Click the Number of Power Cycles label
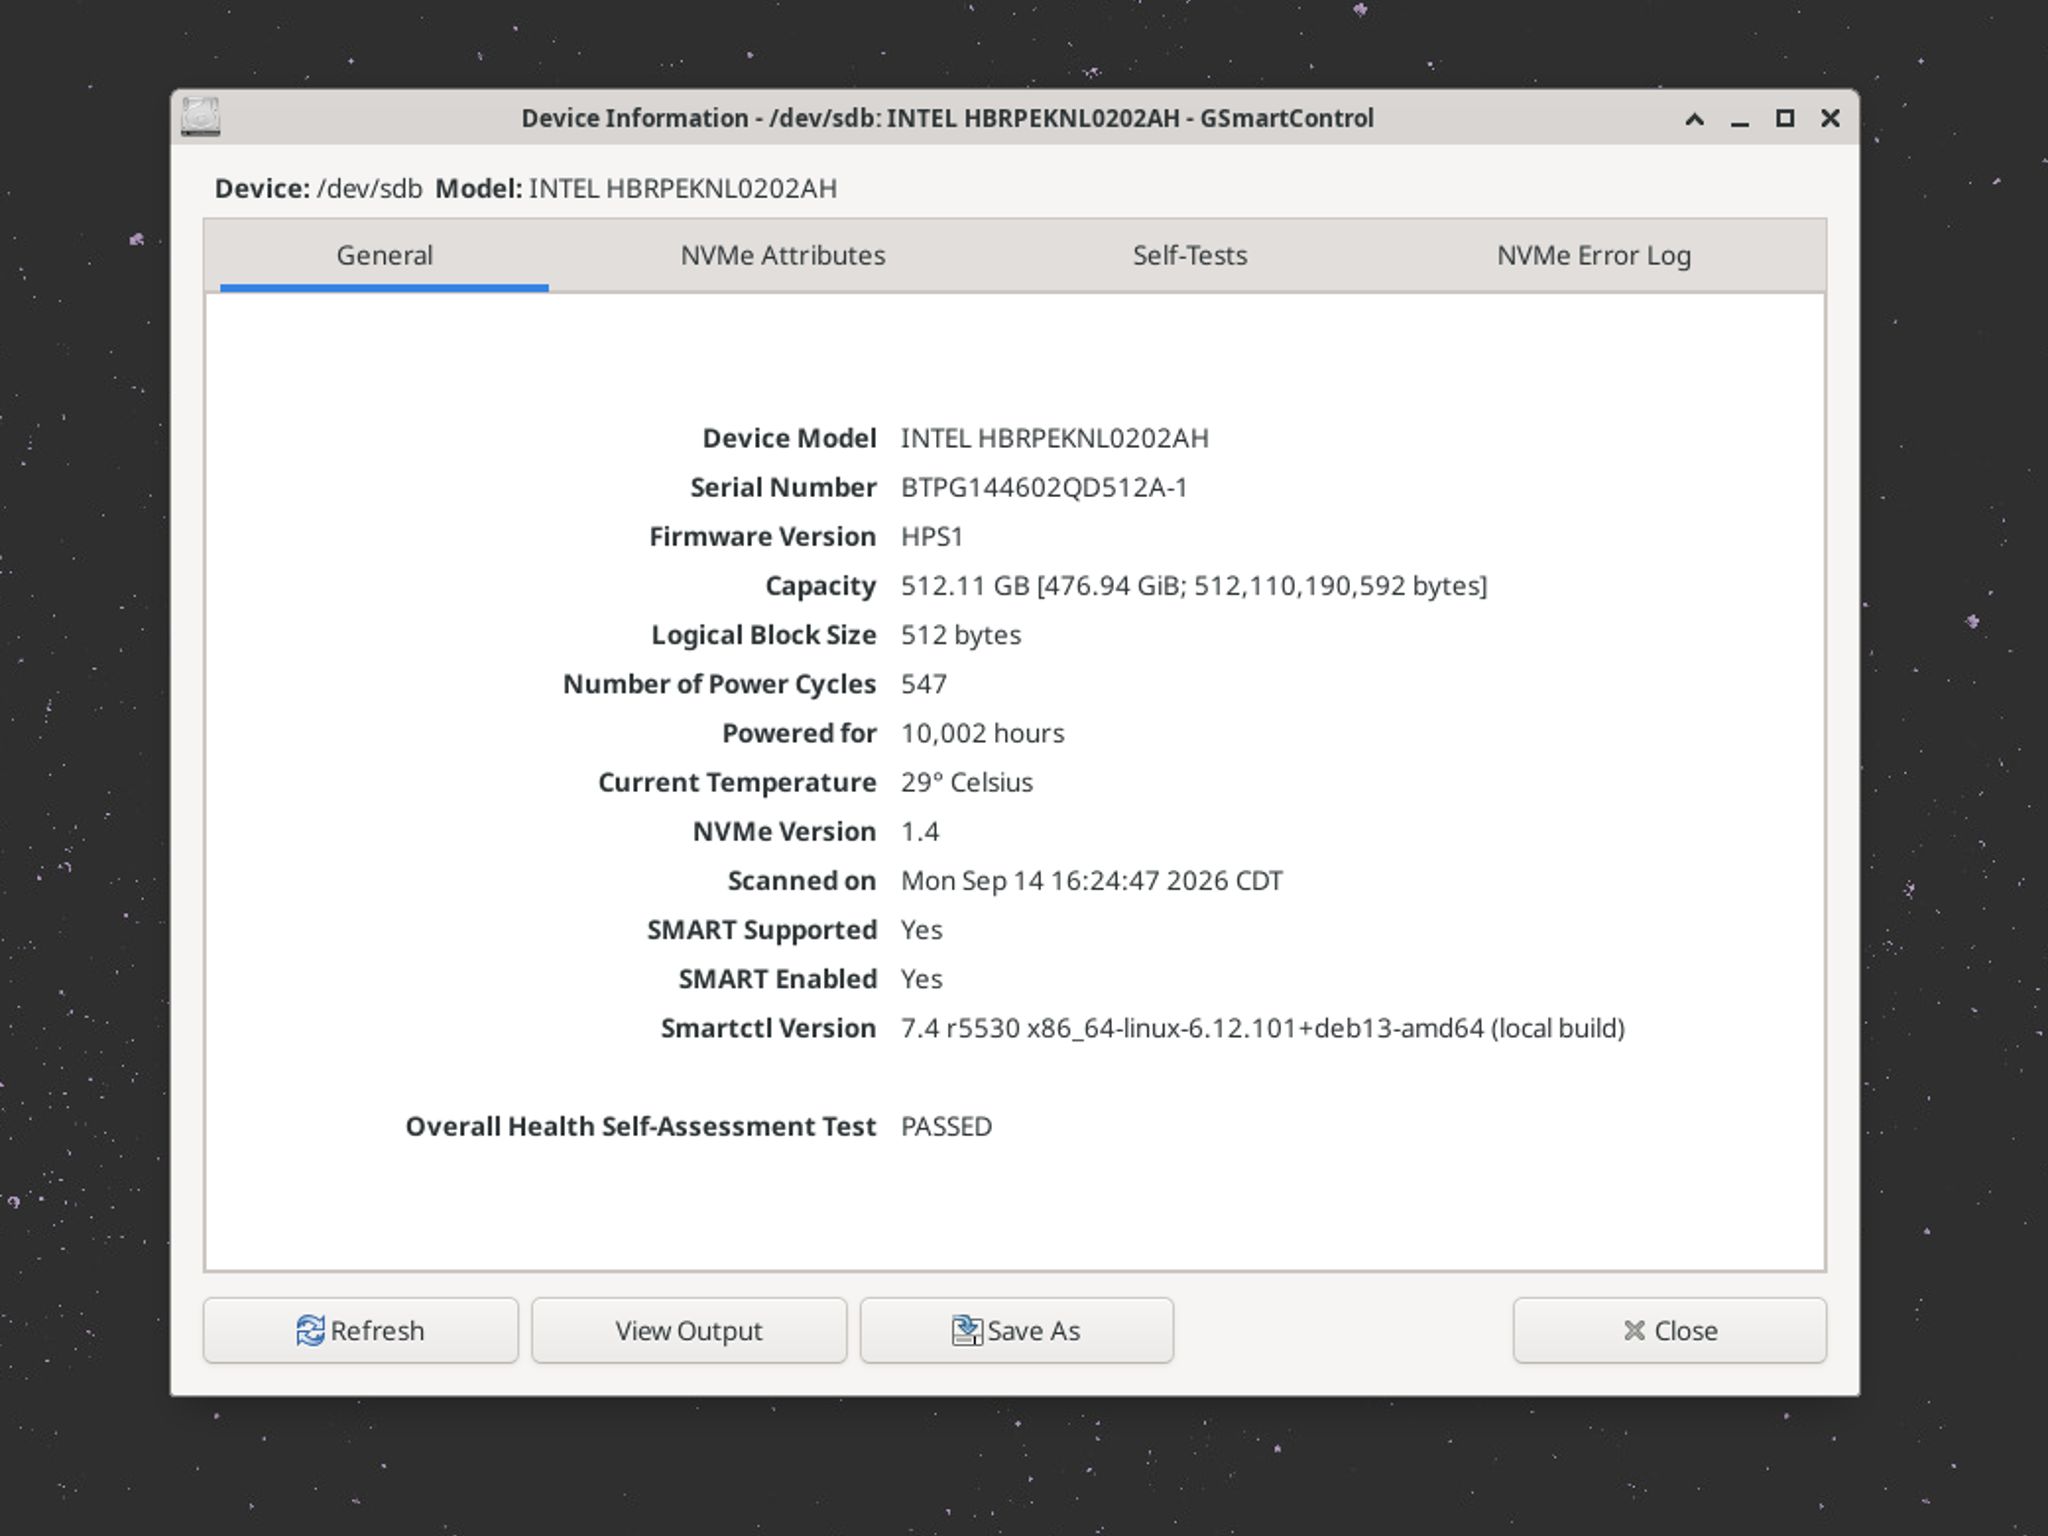 (720, 685)
